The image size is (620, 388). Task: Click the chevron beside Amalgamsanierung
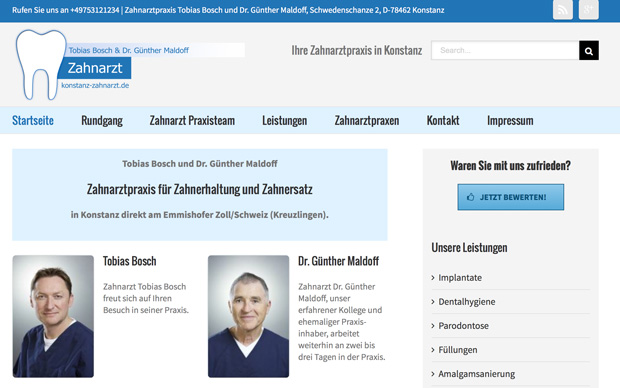tap(433, 374)
